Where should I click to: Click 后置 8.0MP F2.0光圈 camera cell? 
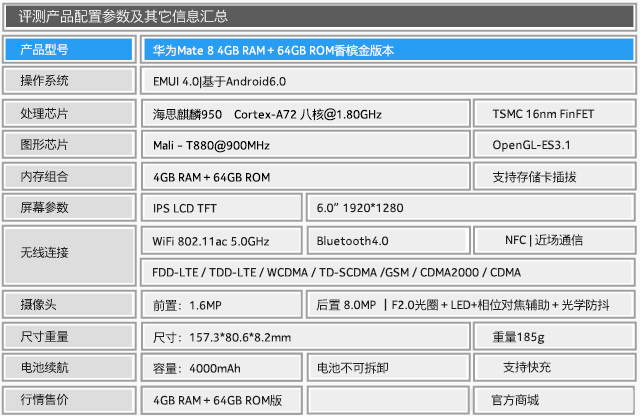pyautogui.click(x=471, y=305)
